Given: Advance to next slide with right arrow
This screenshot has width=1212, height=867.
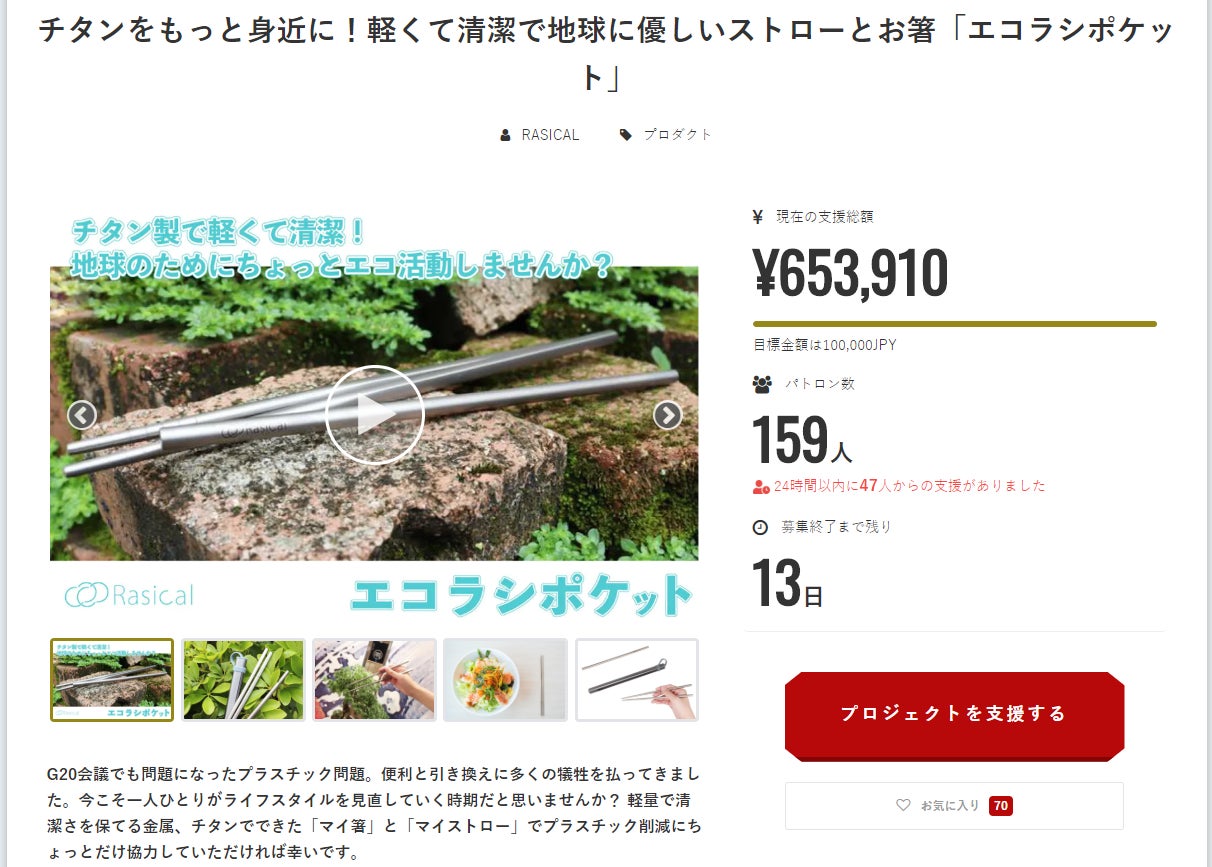Looking at the screenshot, I should (667, 415).
